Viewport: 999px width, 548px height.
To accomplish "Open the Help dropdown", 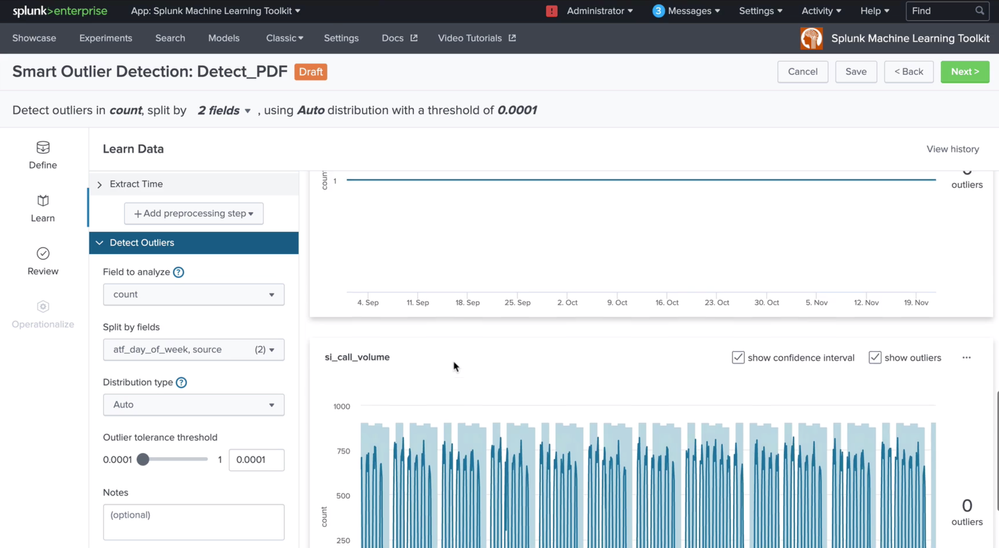I will tap(874, 11).
